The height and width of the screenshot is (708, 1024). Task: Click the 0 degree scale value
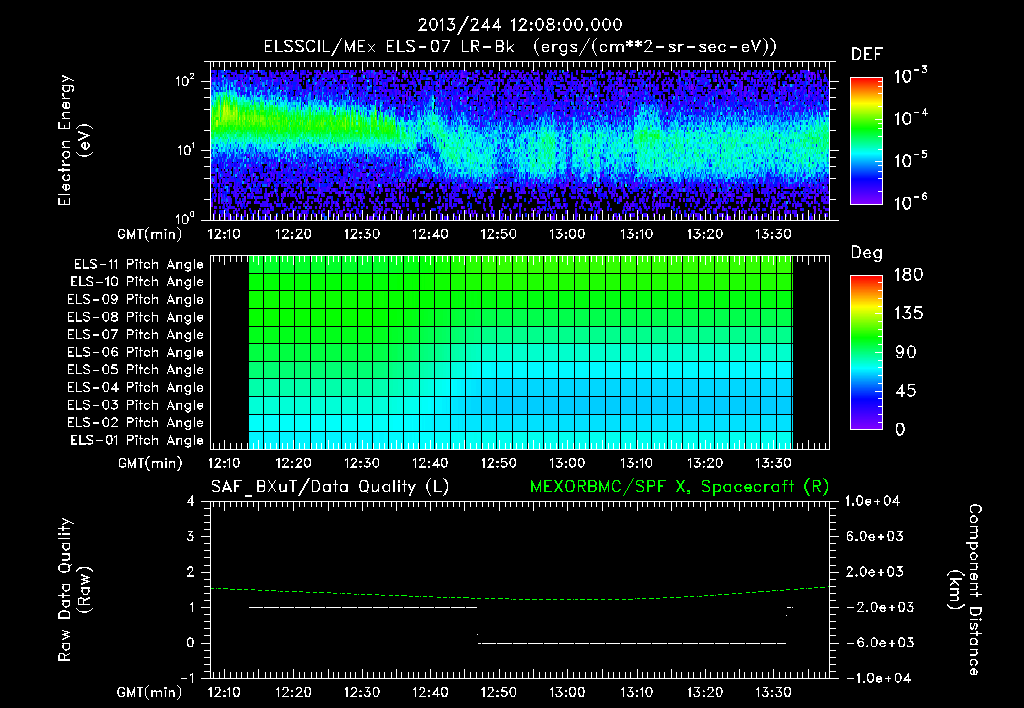point(900,429)
